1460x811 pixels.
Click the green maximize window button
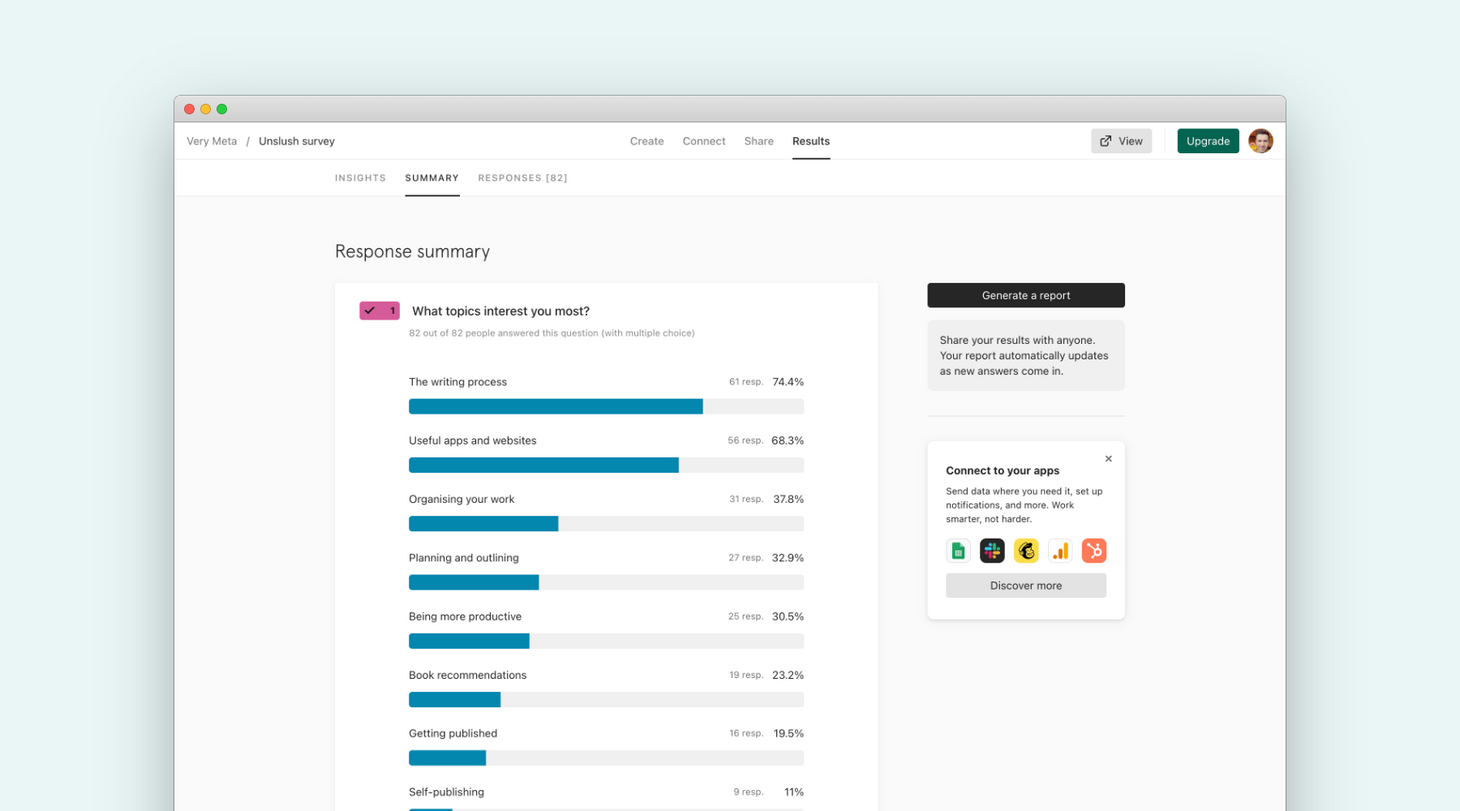click(222, 109)
